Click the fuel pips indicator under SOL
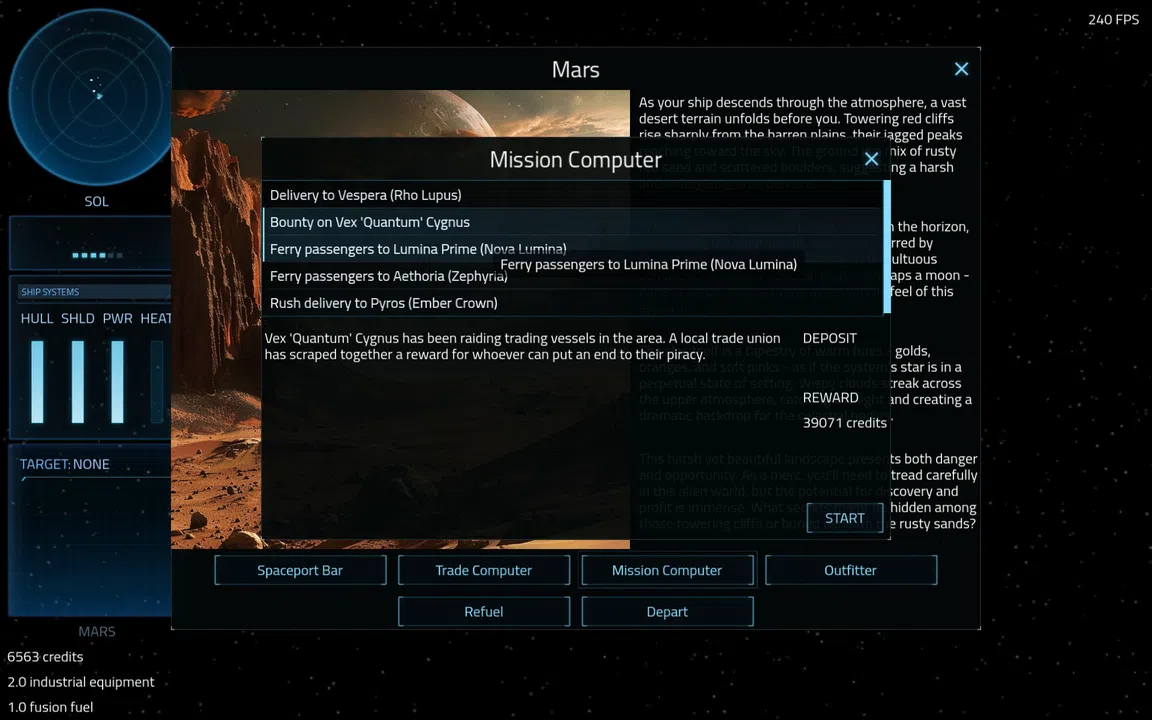1152x720 pixels. 97,256
